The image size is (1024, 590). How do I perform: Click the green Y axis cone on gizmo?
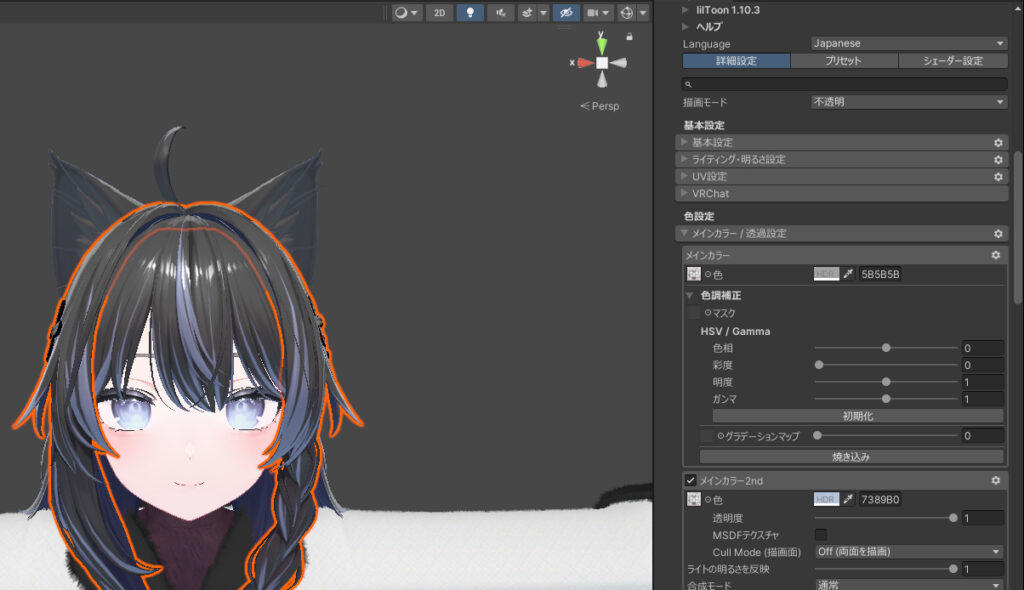click(x=602, y=45)
